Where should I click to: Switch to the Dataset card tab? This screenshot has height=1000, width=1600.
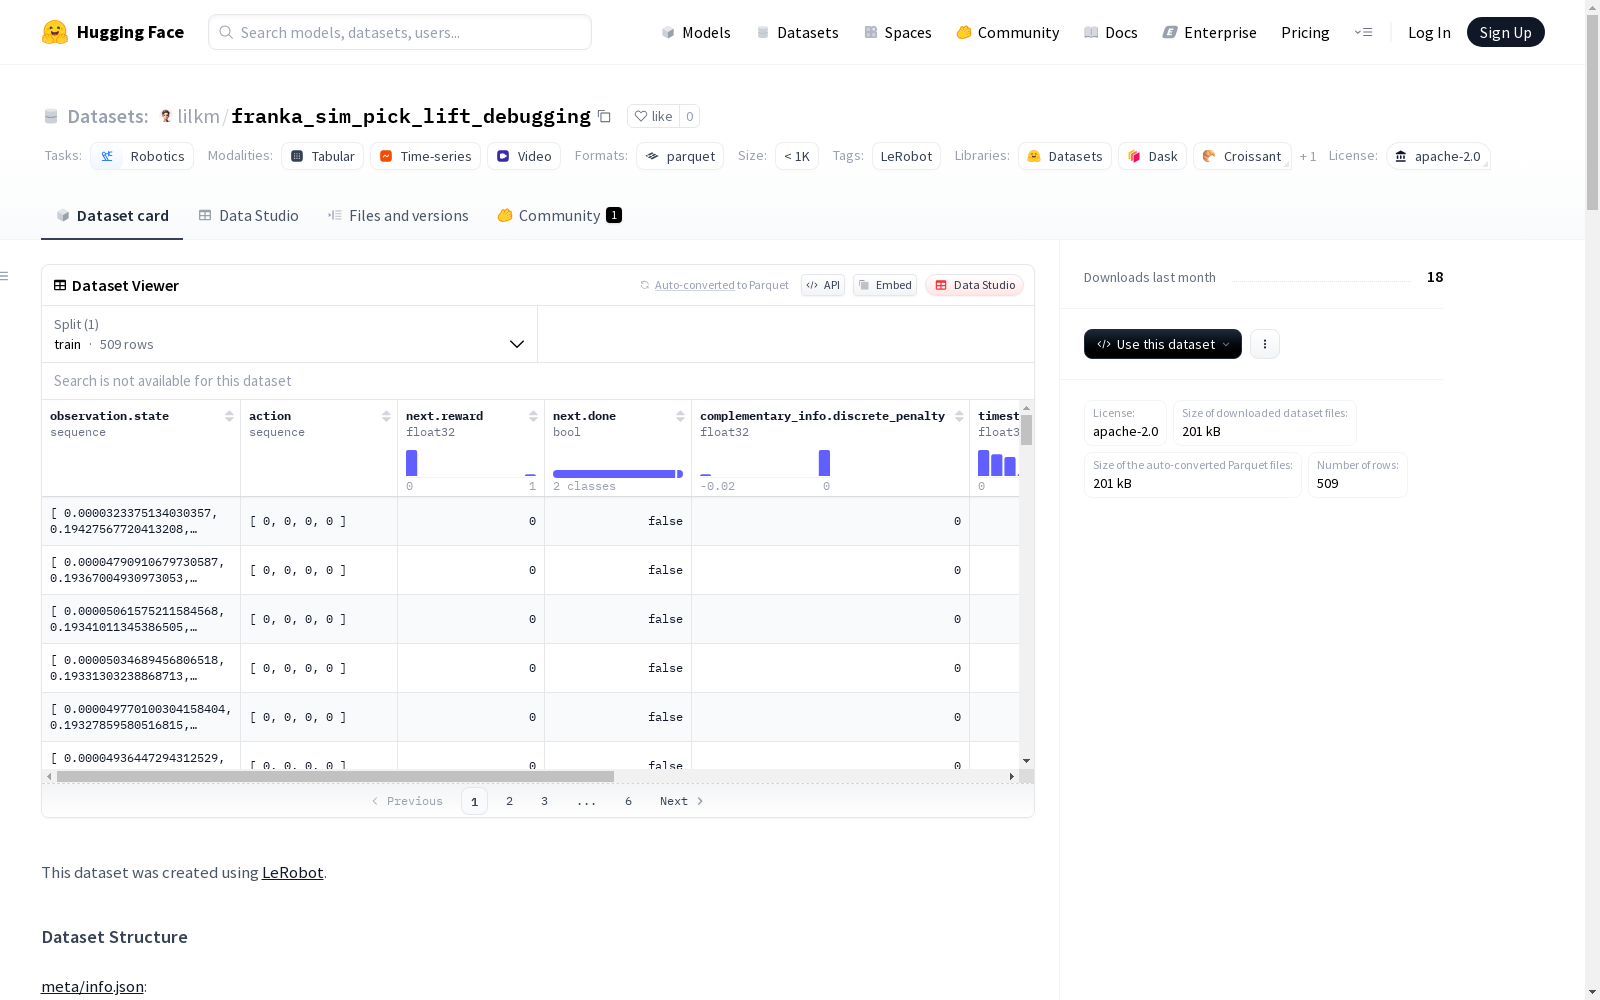pos(112,215)
